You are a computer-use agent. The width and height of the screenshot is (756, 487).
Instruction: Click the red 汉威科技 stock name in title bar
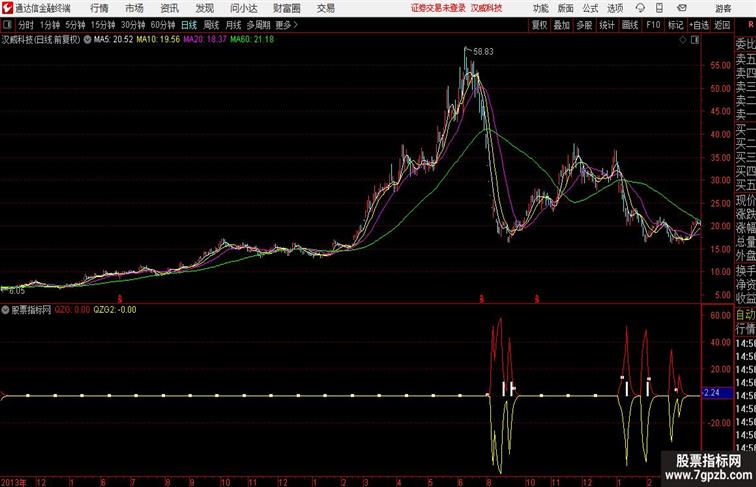486,8
